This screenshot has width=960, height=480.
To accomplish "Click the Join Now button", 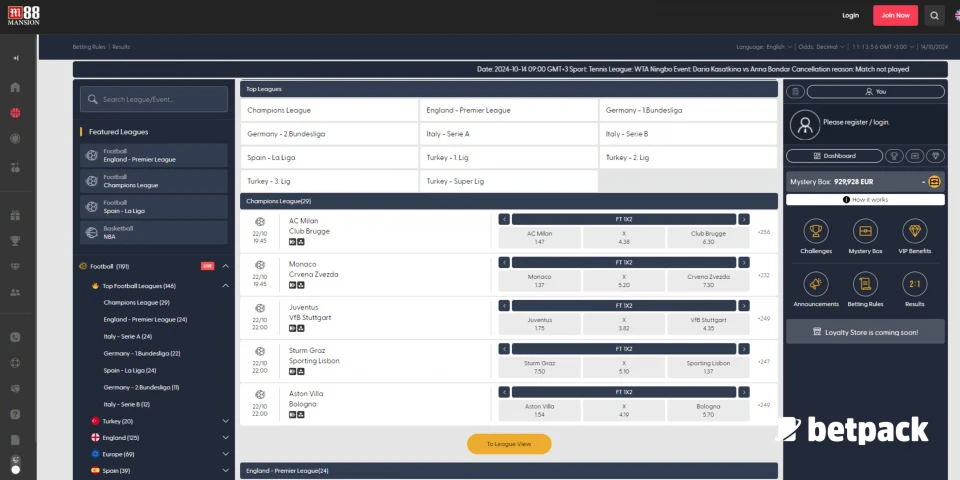I will click(895, 15).
